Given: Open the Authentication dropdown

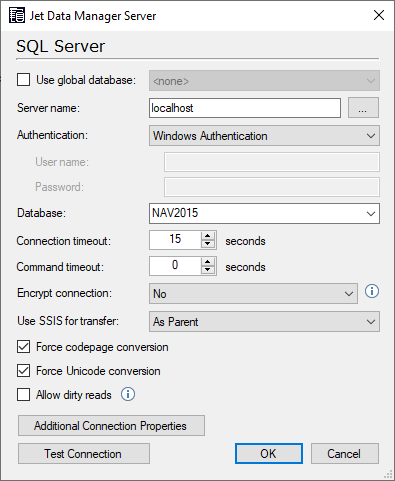Looking at the screenshot, I should coord(264,136).
